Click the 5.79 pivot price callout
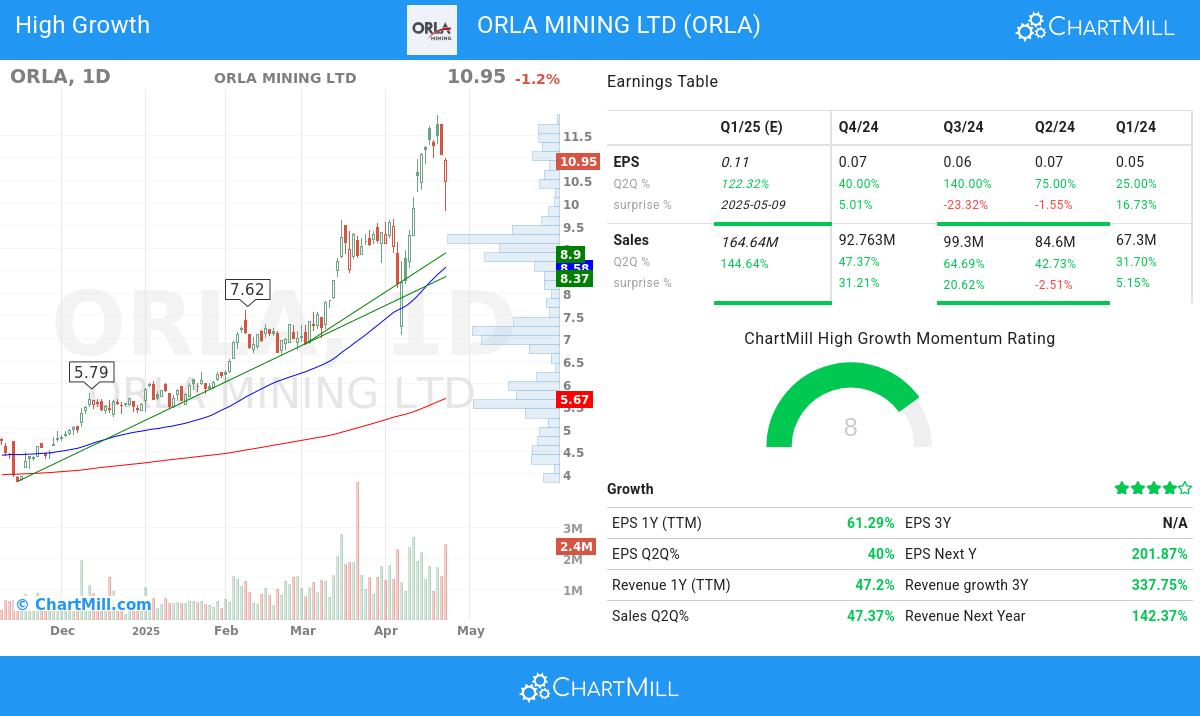Screen dimensions: 1200x716 tap(90, 373)
